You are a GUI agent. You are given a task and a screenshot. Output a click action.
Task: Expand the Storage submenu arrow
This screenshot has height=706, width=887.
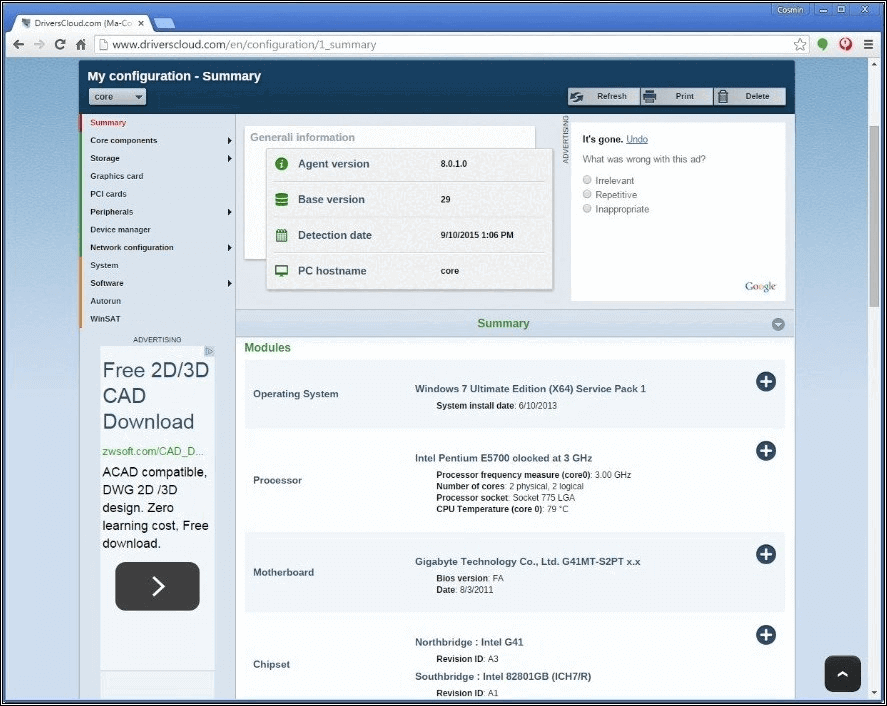click(229, 158)
